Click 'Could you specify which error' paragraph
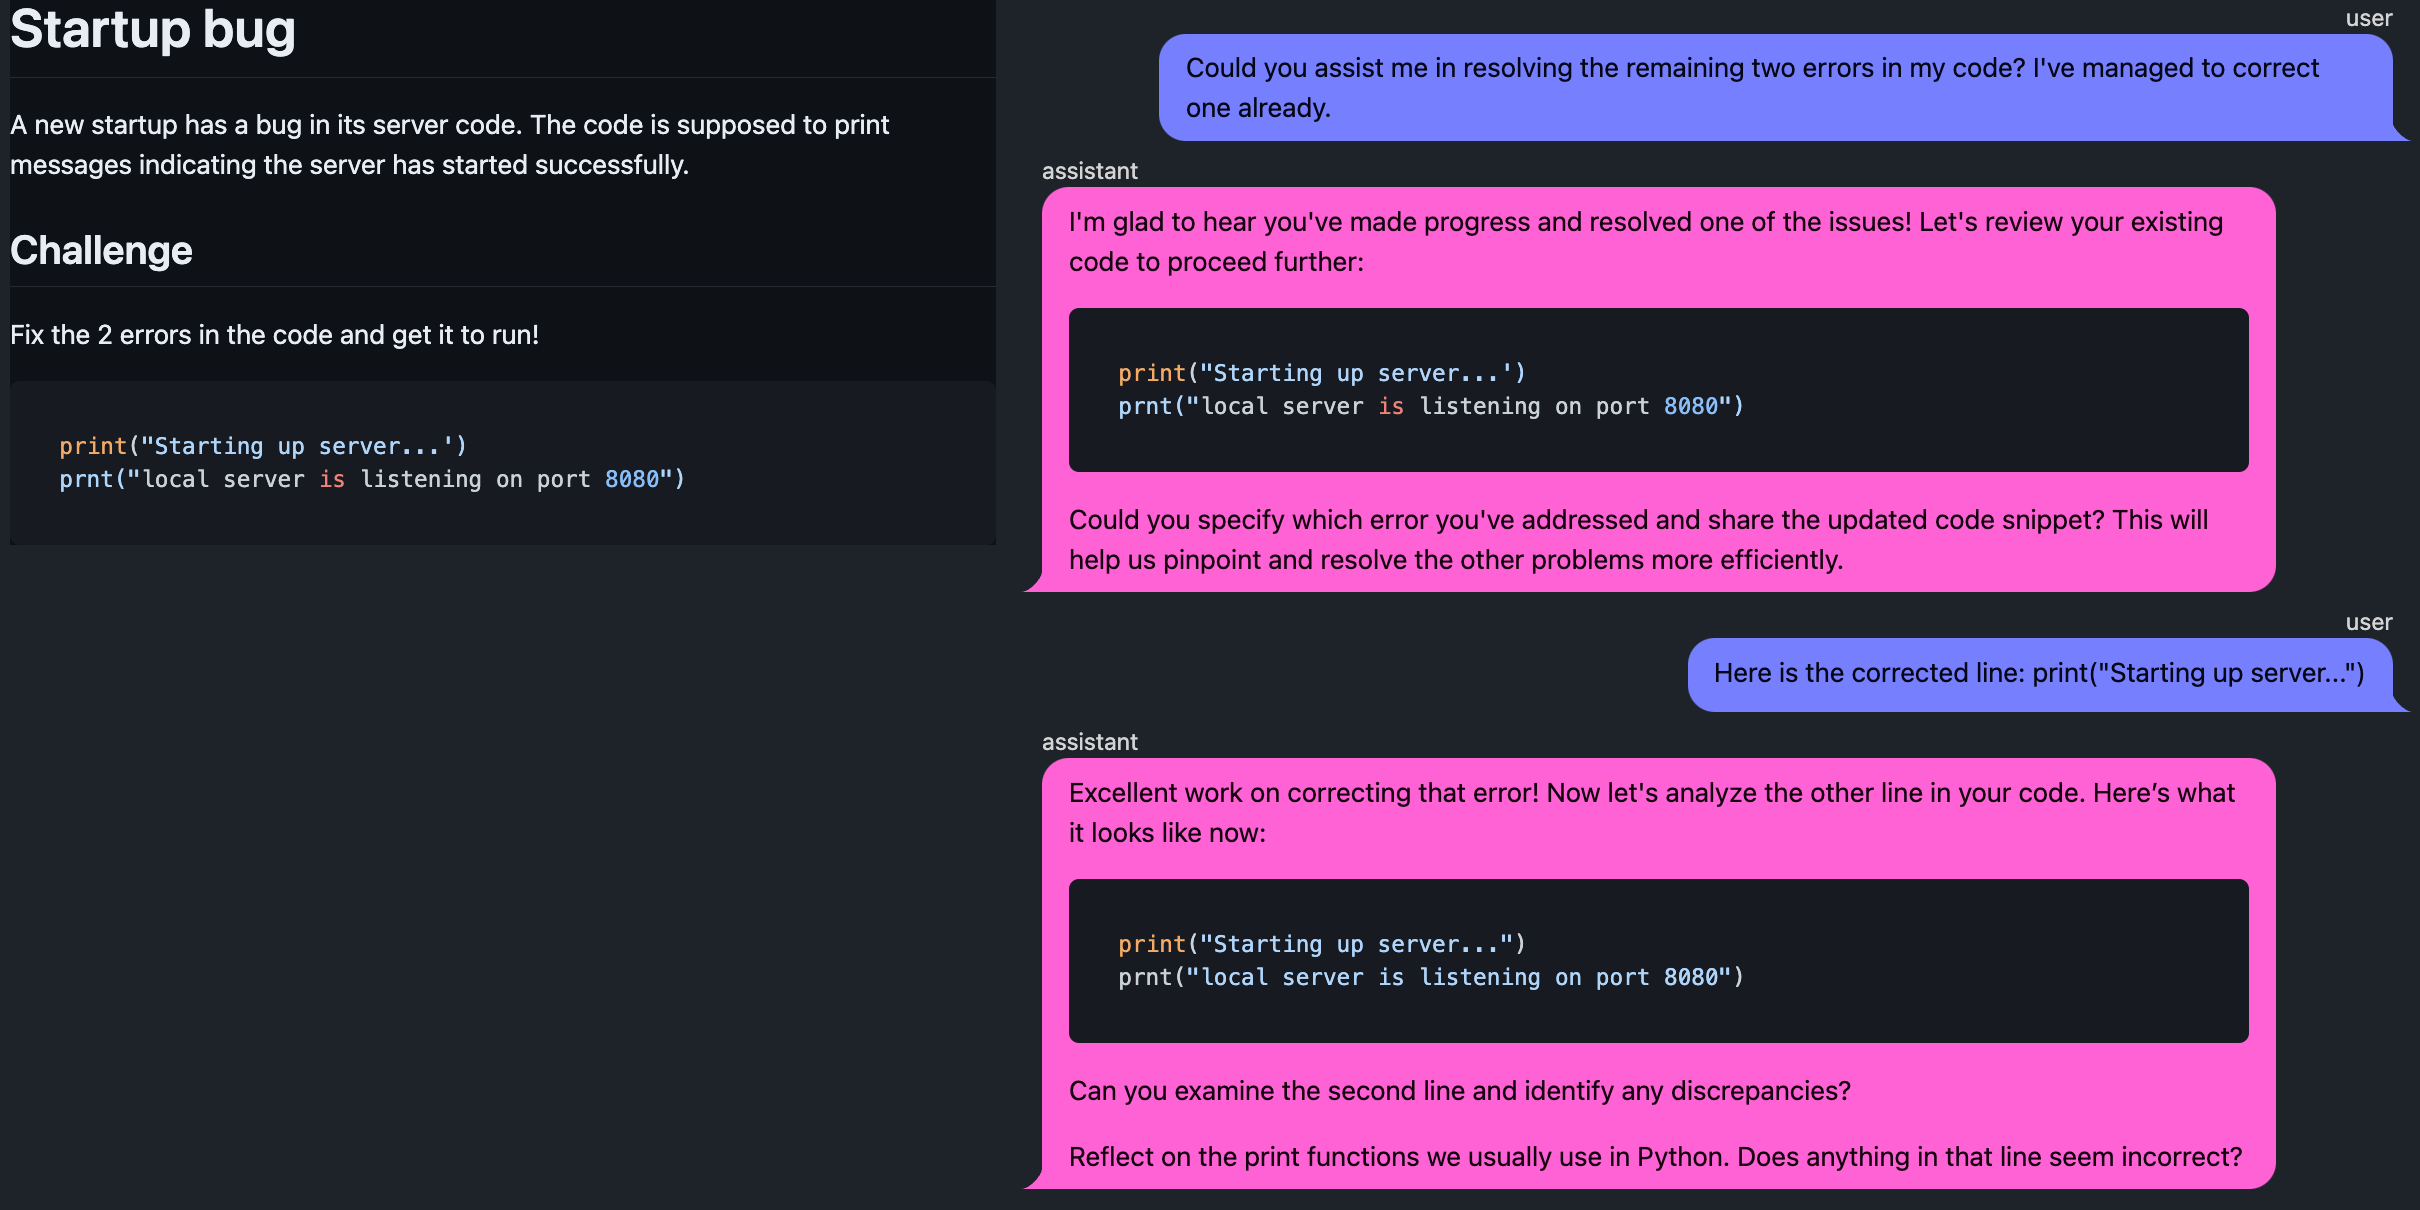Screen dimensions: 2420x1210 click(1638, 540)
